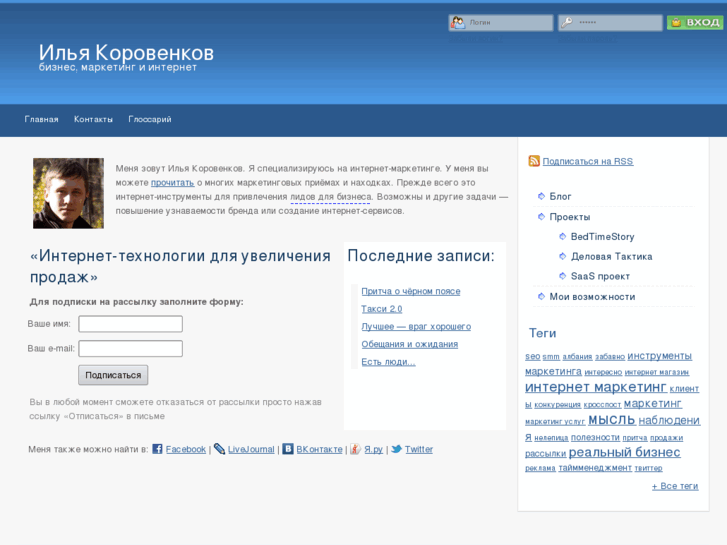The image size is (727, 545).
Task: Click the site title Илья Коровенков
Action: coord(126,52)
